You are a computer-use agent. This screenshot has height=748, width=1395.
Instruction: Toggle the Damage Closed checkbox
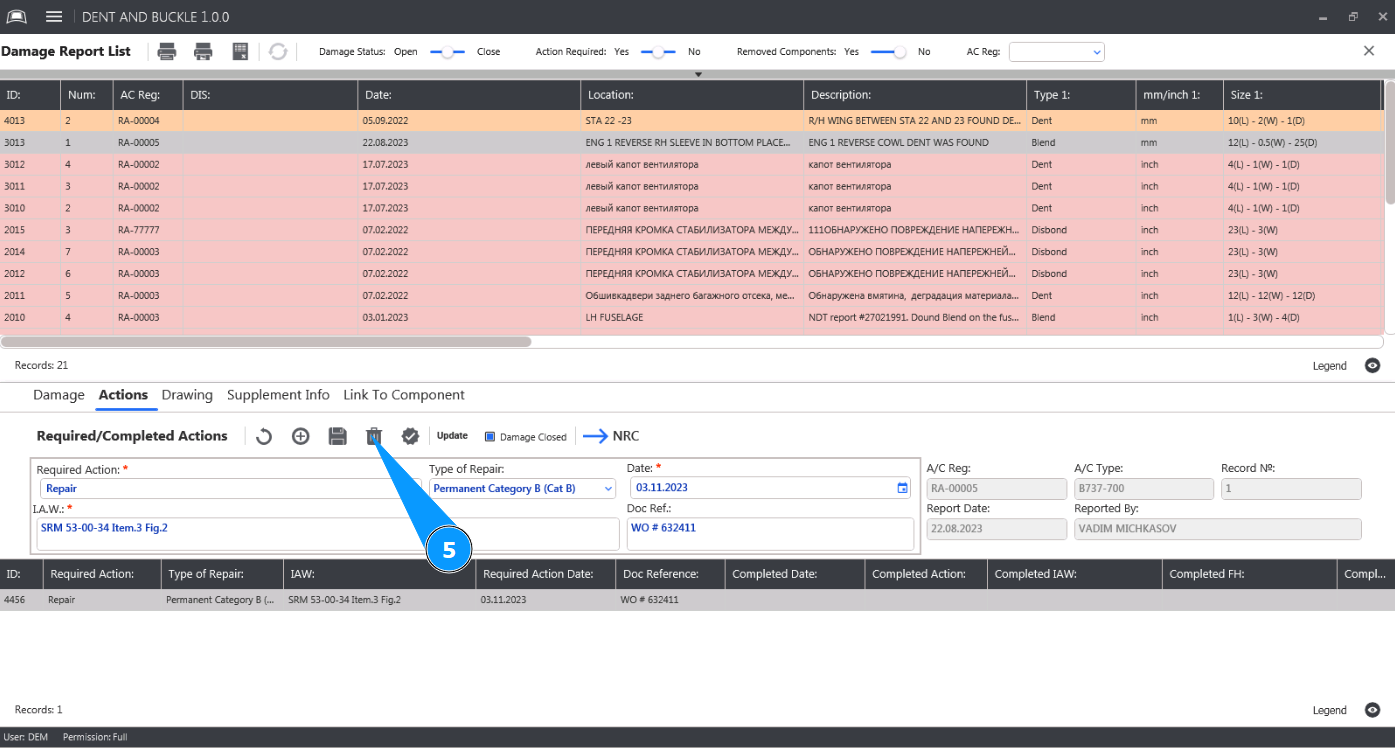(490, 437)
